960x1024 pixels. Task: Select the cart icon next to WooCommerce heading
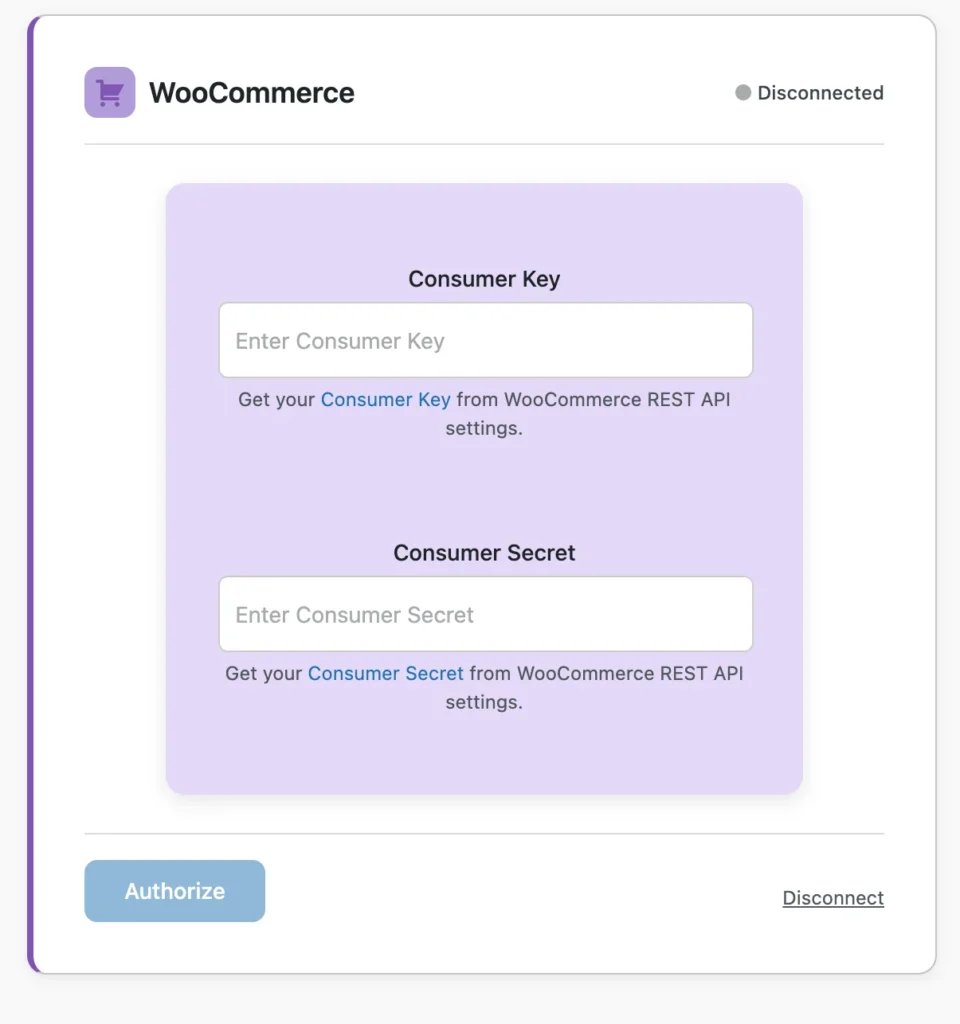(x=109, y=91)
